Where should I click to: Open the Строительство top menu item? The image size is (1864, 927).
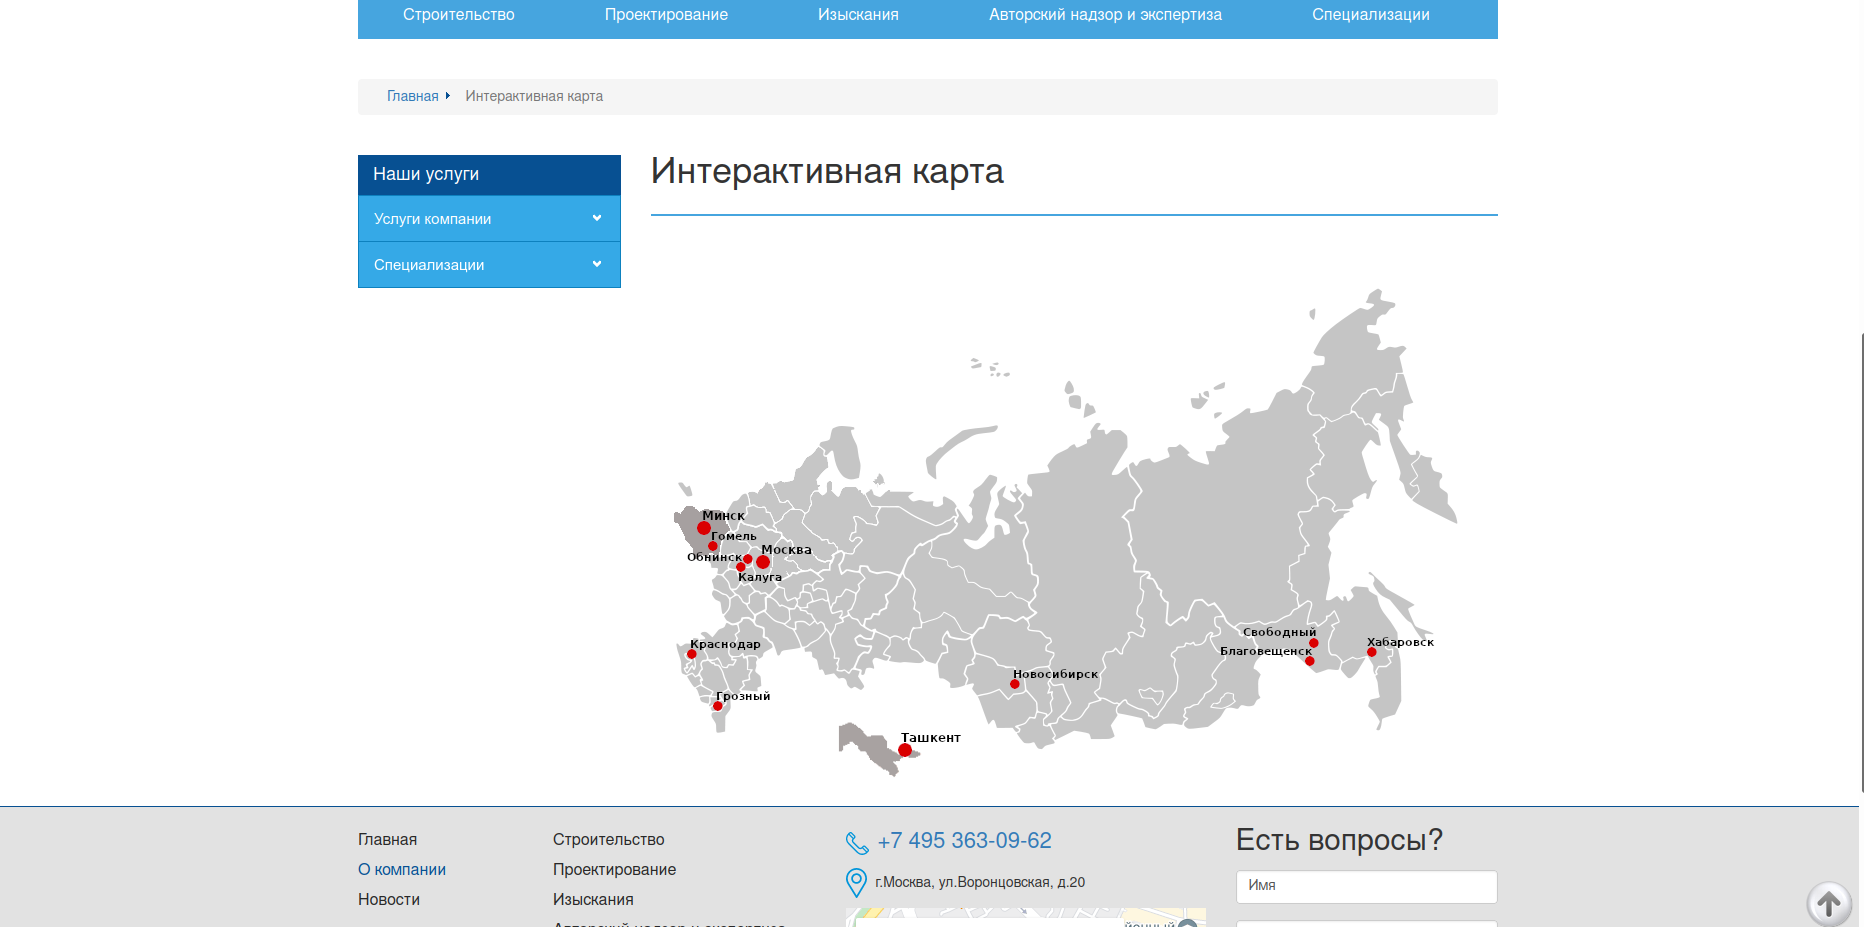459,15
